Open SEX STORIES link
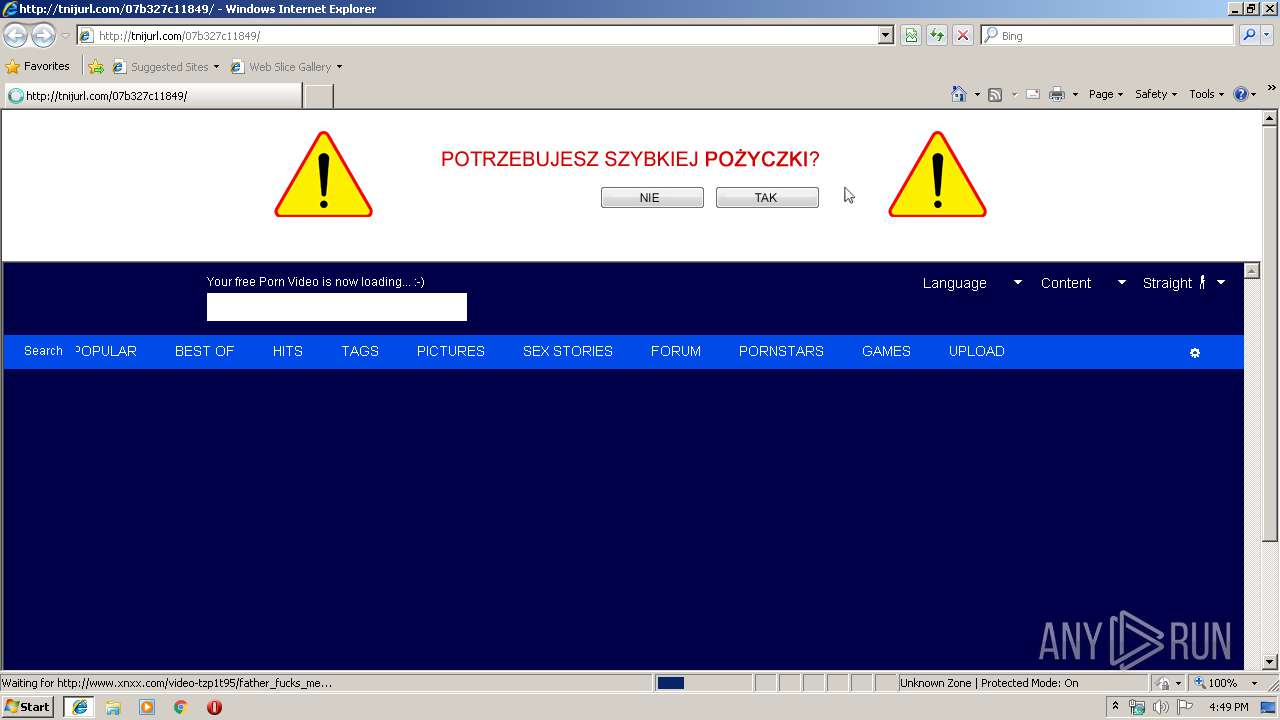 [568, 351]
